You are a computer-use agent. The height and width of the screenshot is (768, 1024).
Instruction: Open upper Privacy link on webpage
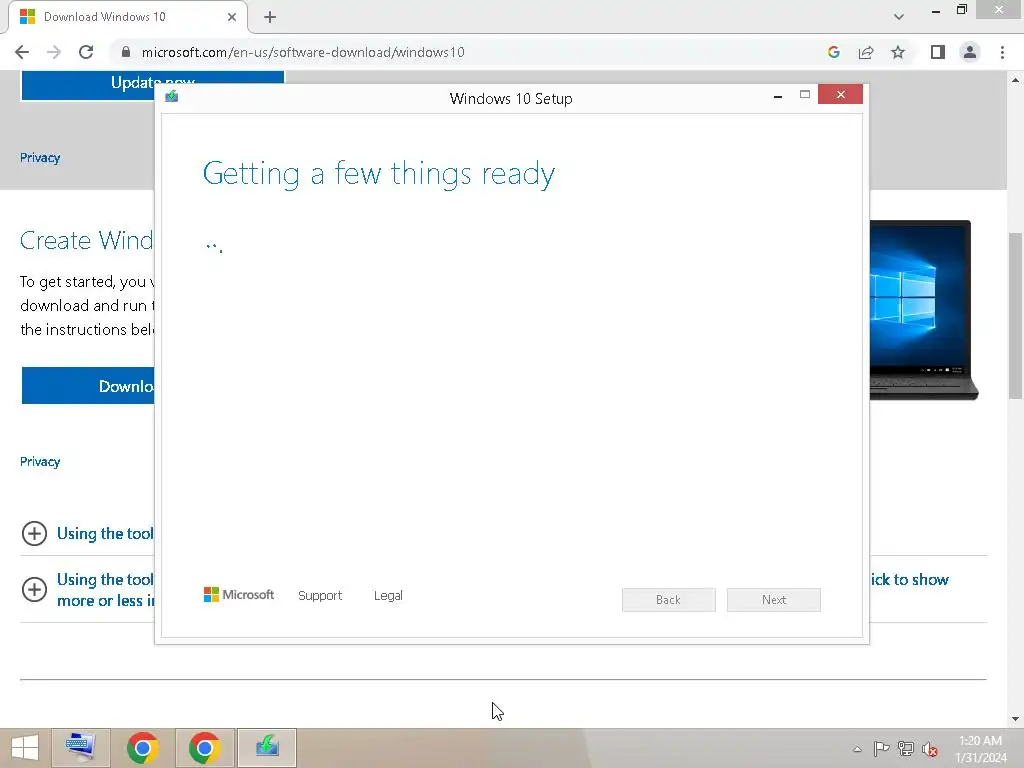coord(40,158)
